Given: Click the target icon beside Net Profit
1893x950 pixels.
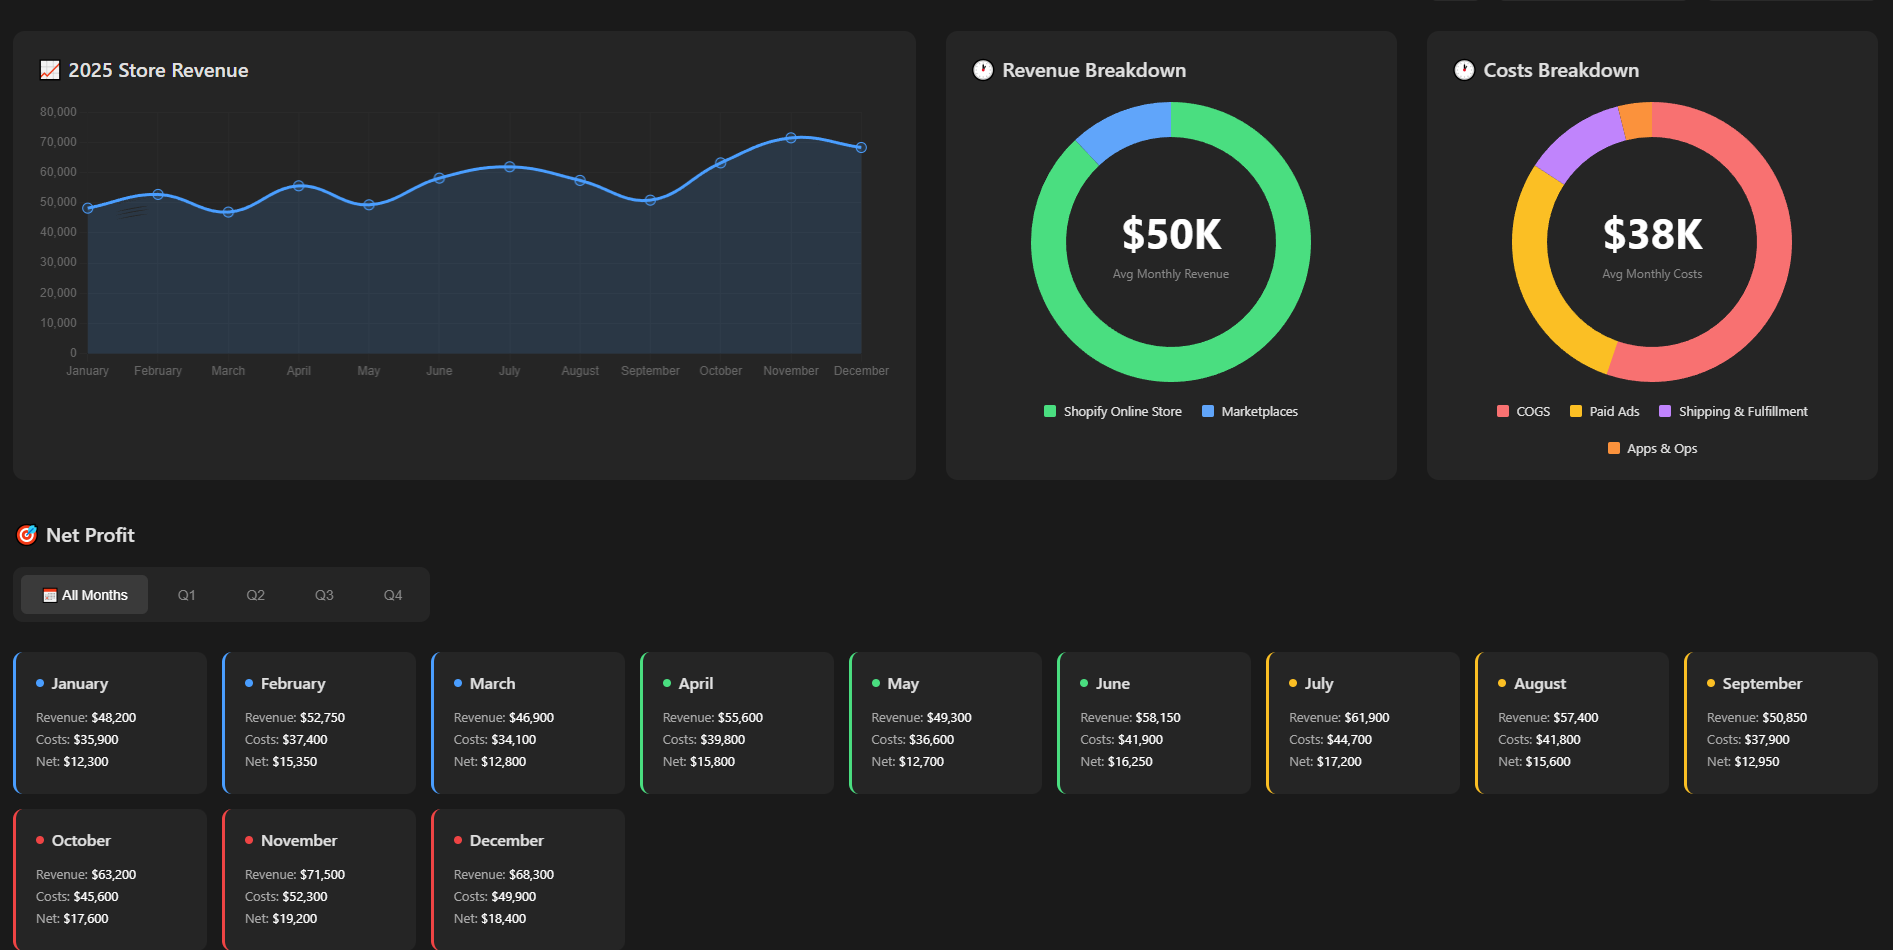Looking at the screenshot, I should tap(27, 535).
